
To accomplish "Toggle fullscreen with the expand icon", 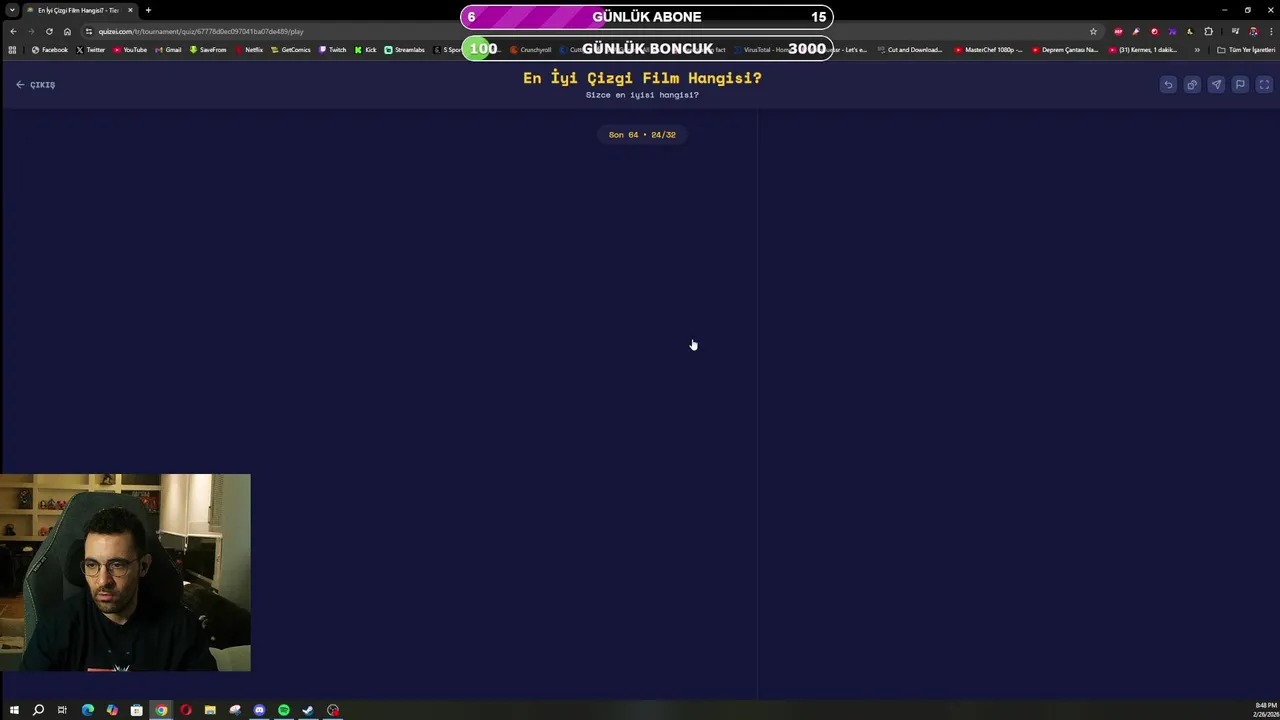I will [1264, 85].
